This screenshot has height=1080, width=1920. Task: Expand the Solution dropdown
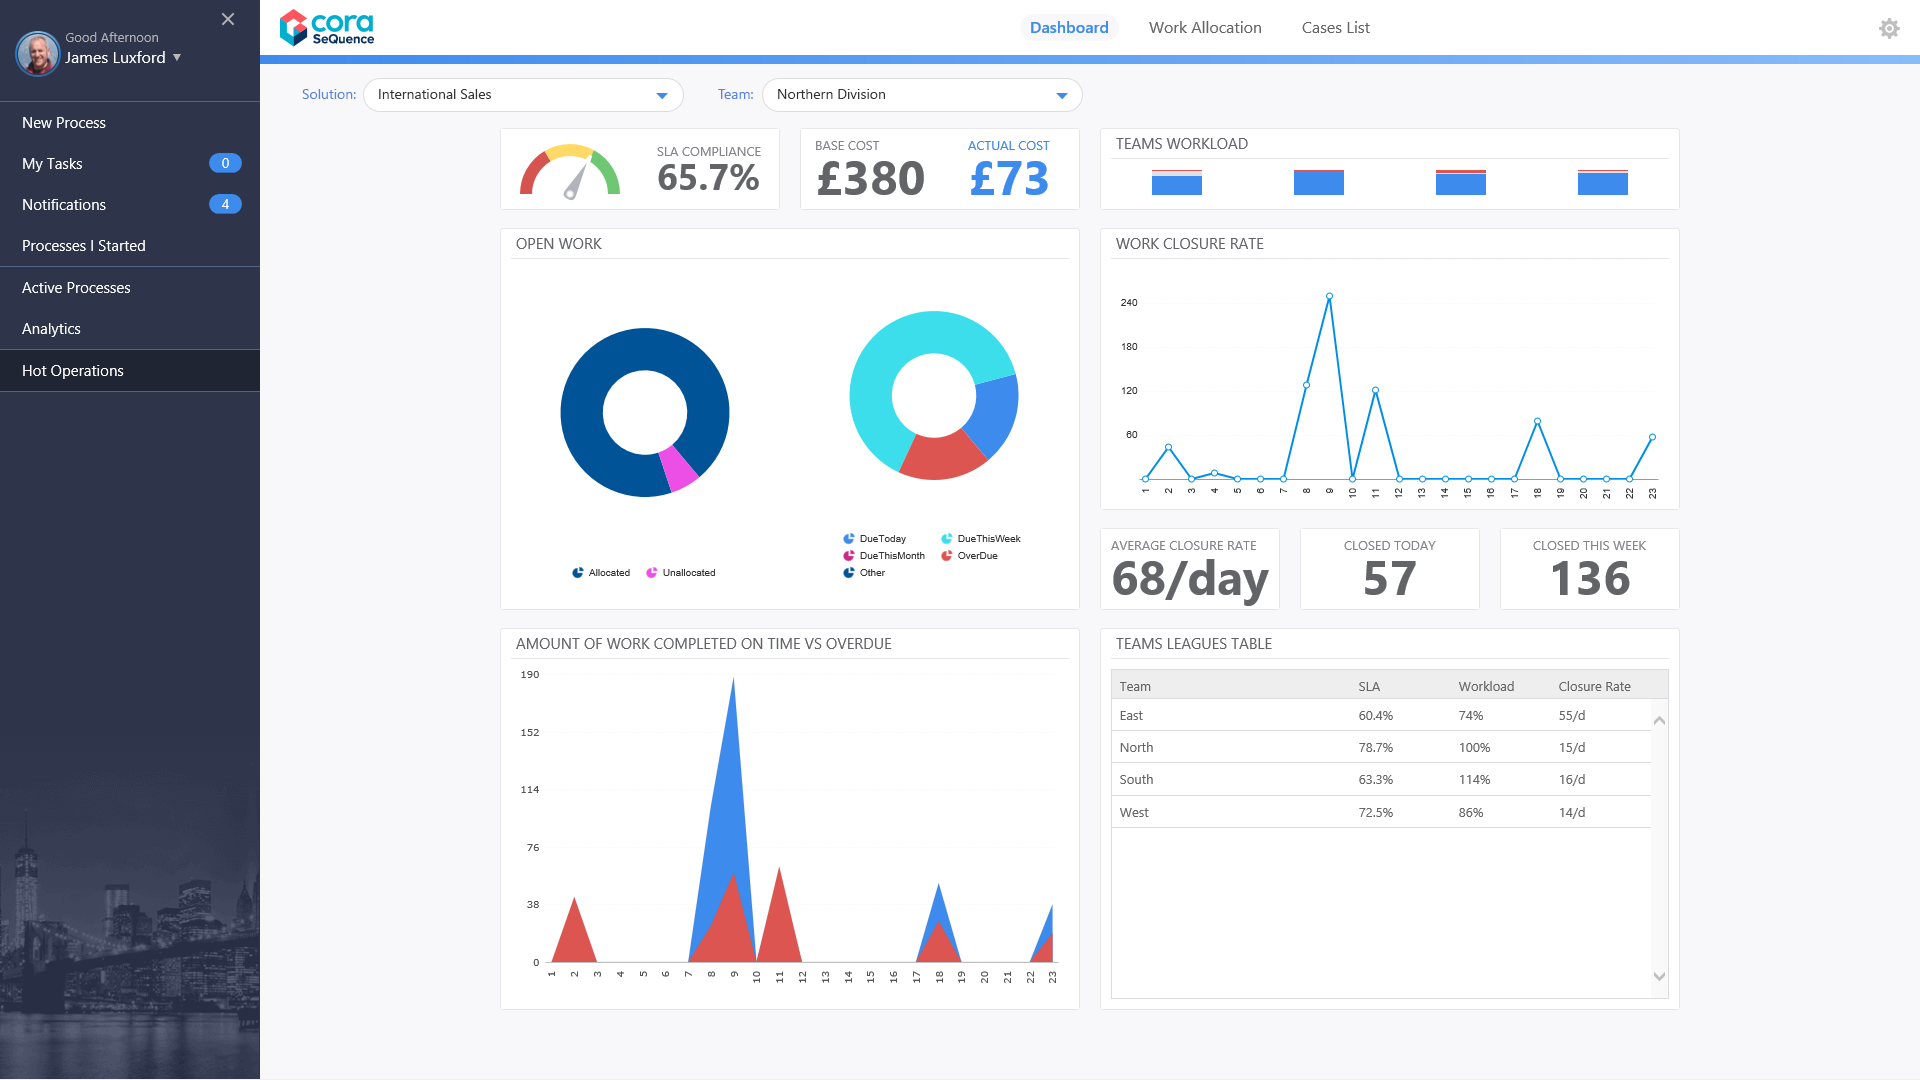pos(661,95)
